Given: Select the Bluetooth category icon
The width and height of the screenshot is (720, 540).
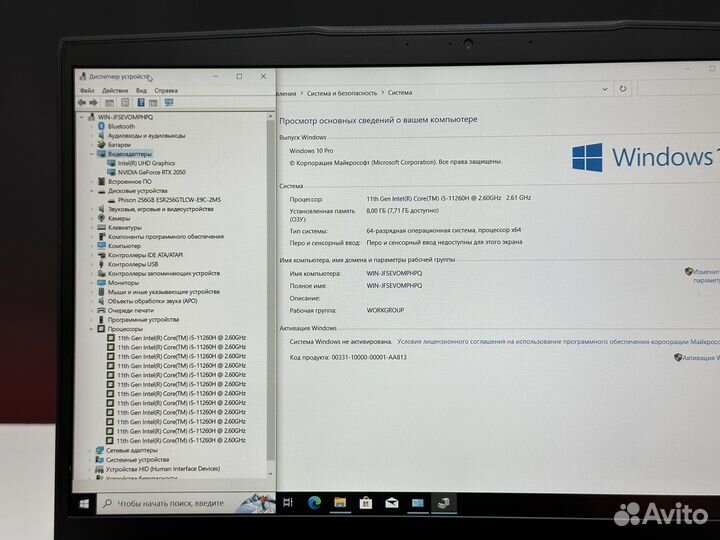Looking at the screenshot, I should tap(101, 126).
